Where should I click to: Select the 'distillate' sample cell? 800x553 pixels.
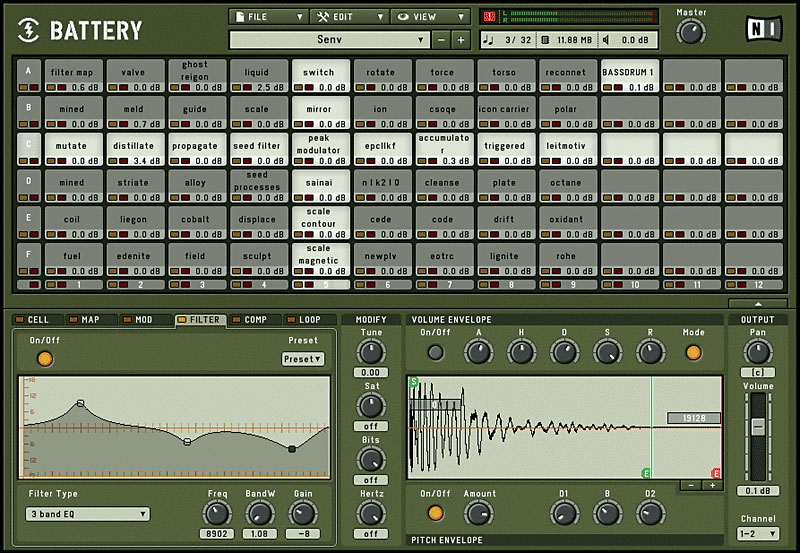click(134, 146)
